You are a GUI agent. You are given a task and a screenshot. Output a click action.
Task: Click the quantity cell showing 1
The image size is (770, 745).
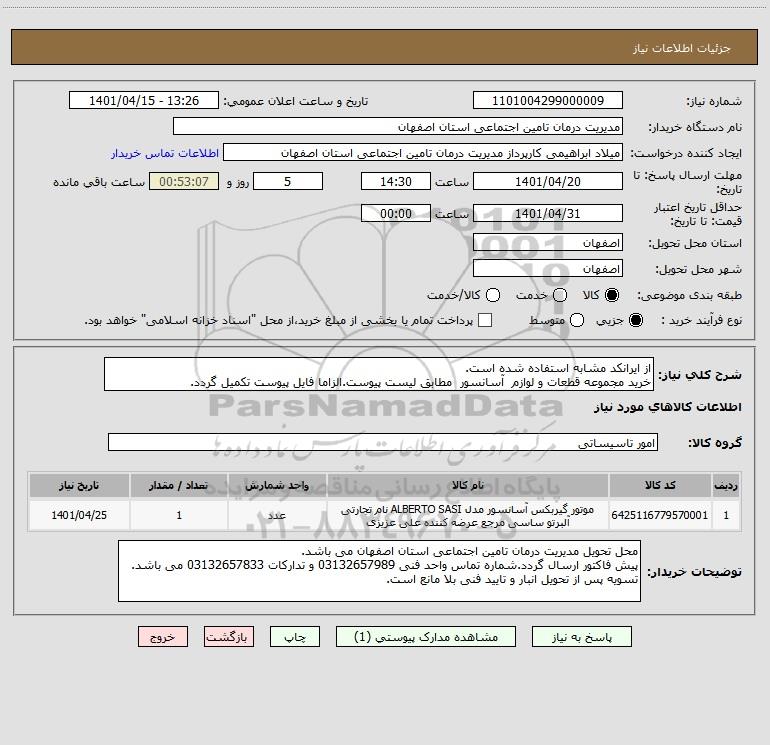179,515
